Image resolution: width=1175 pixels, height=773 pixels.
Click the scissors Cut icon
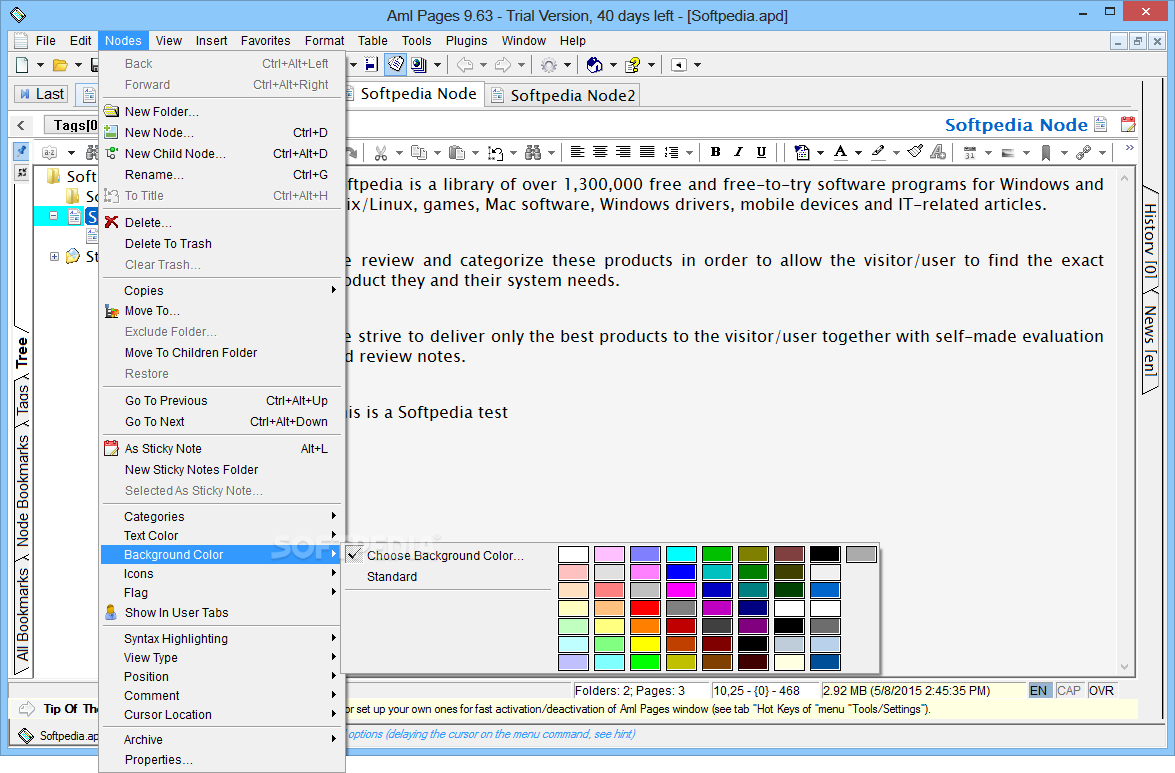[x=381, y=153]
